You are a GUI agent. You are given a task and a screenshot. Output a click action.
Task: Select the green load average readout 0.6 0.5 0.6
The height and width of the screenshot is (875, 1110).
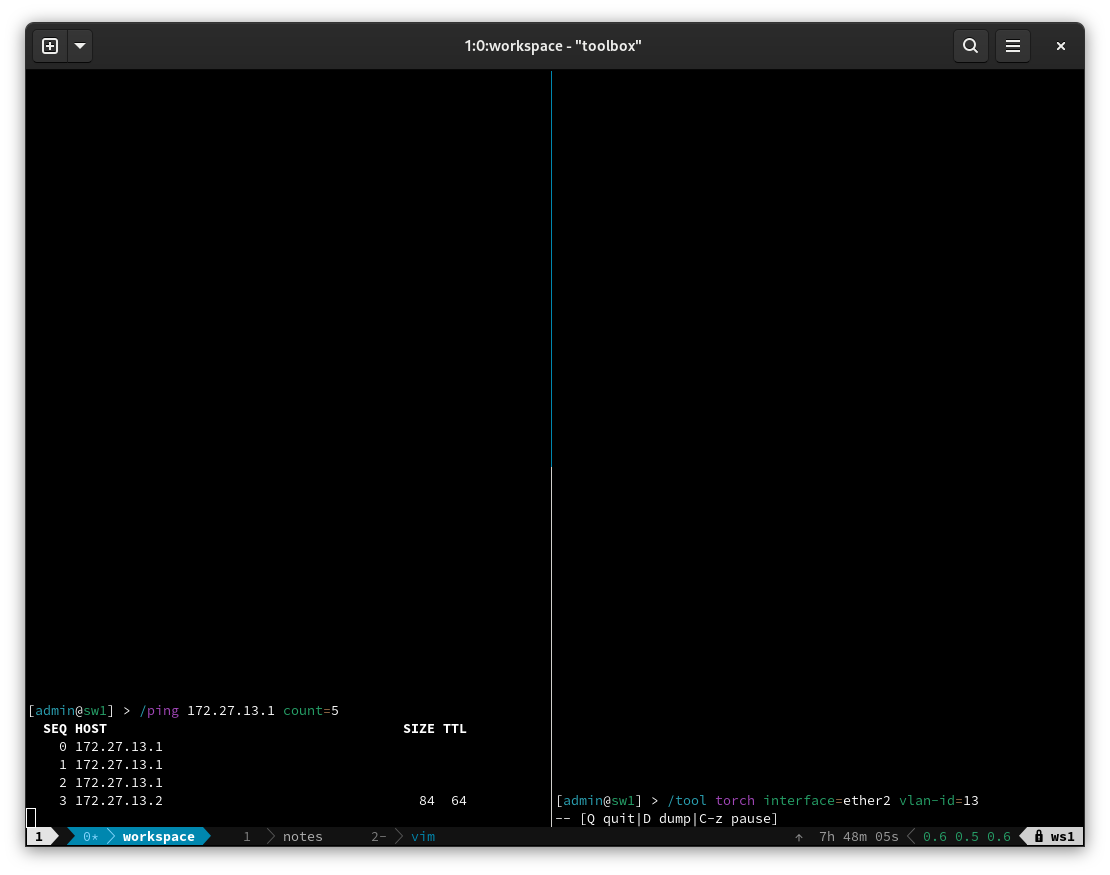pos(966,836)
